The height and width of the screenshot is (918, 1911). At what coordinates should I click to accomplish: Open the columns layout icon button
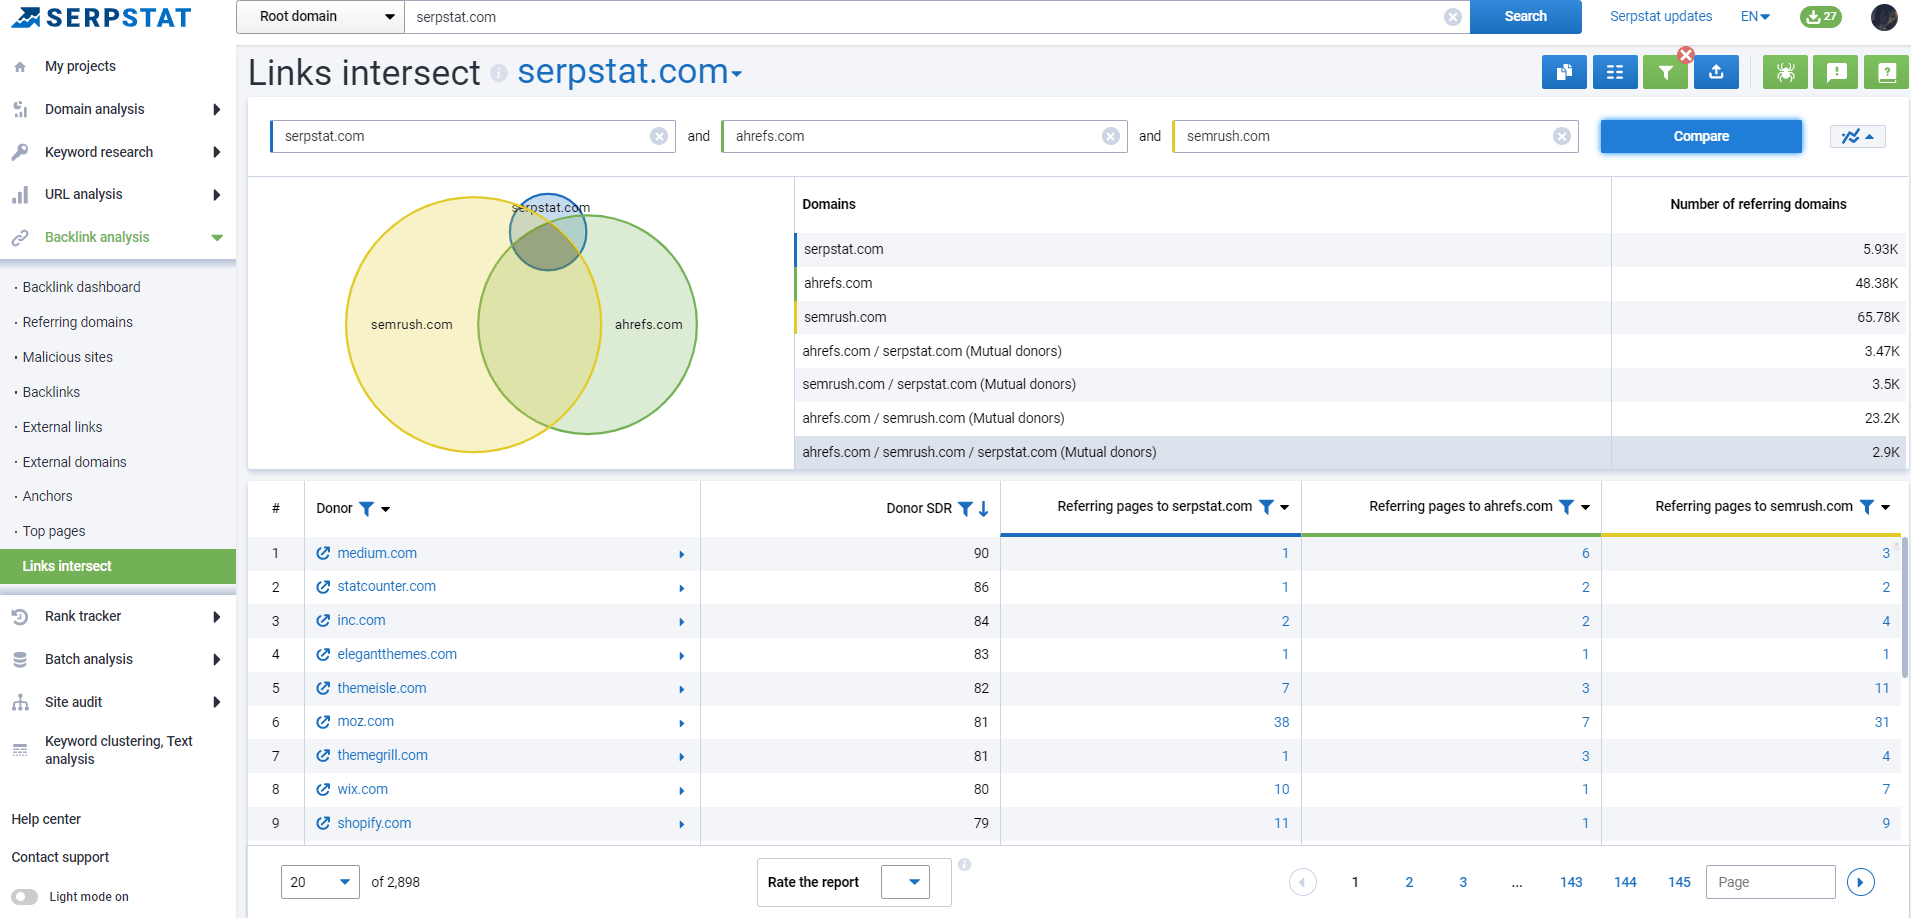[1615, 72]
